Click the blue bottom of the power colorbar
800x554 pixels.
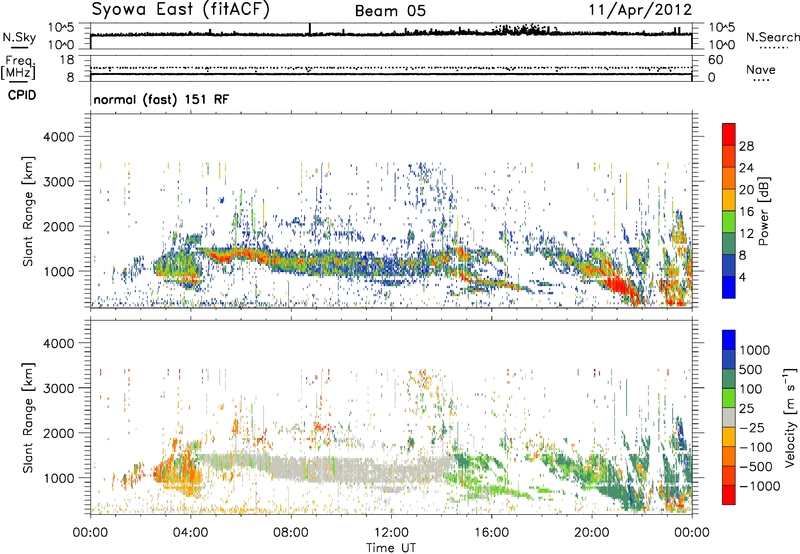(729, 288)
